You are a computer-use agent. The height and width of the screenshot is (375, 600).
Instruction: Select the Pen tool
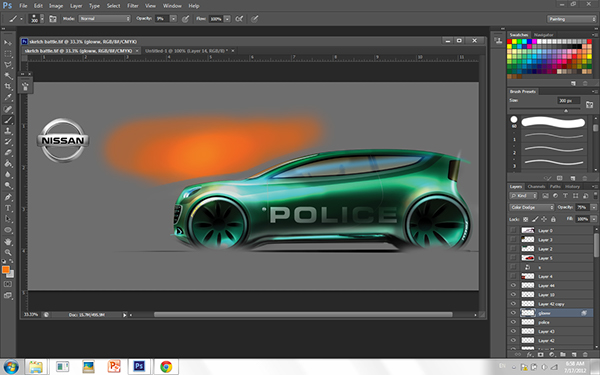point(8,197)
